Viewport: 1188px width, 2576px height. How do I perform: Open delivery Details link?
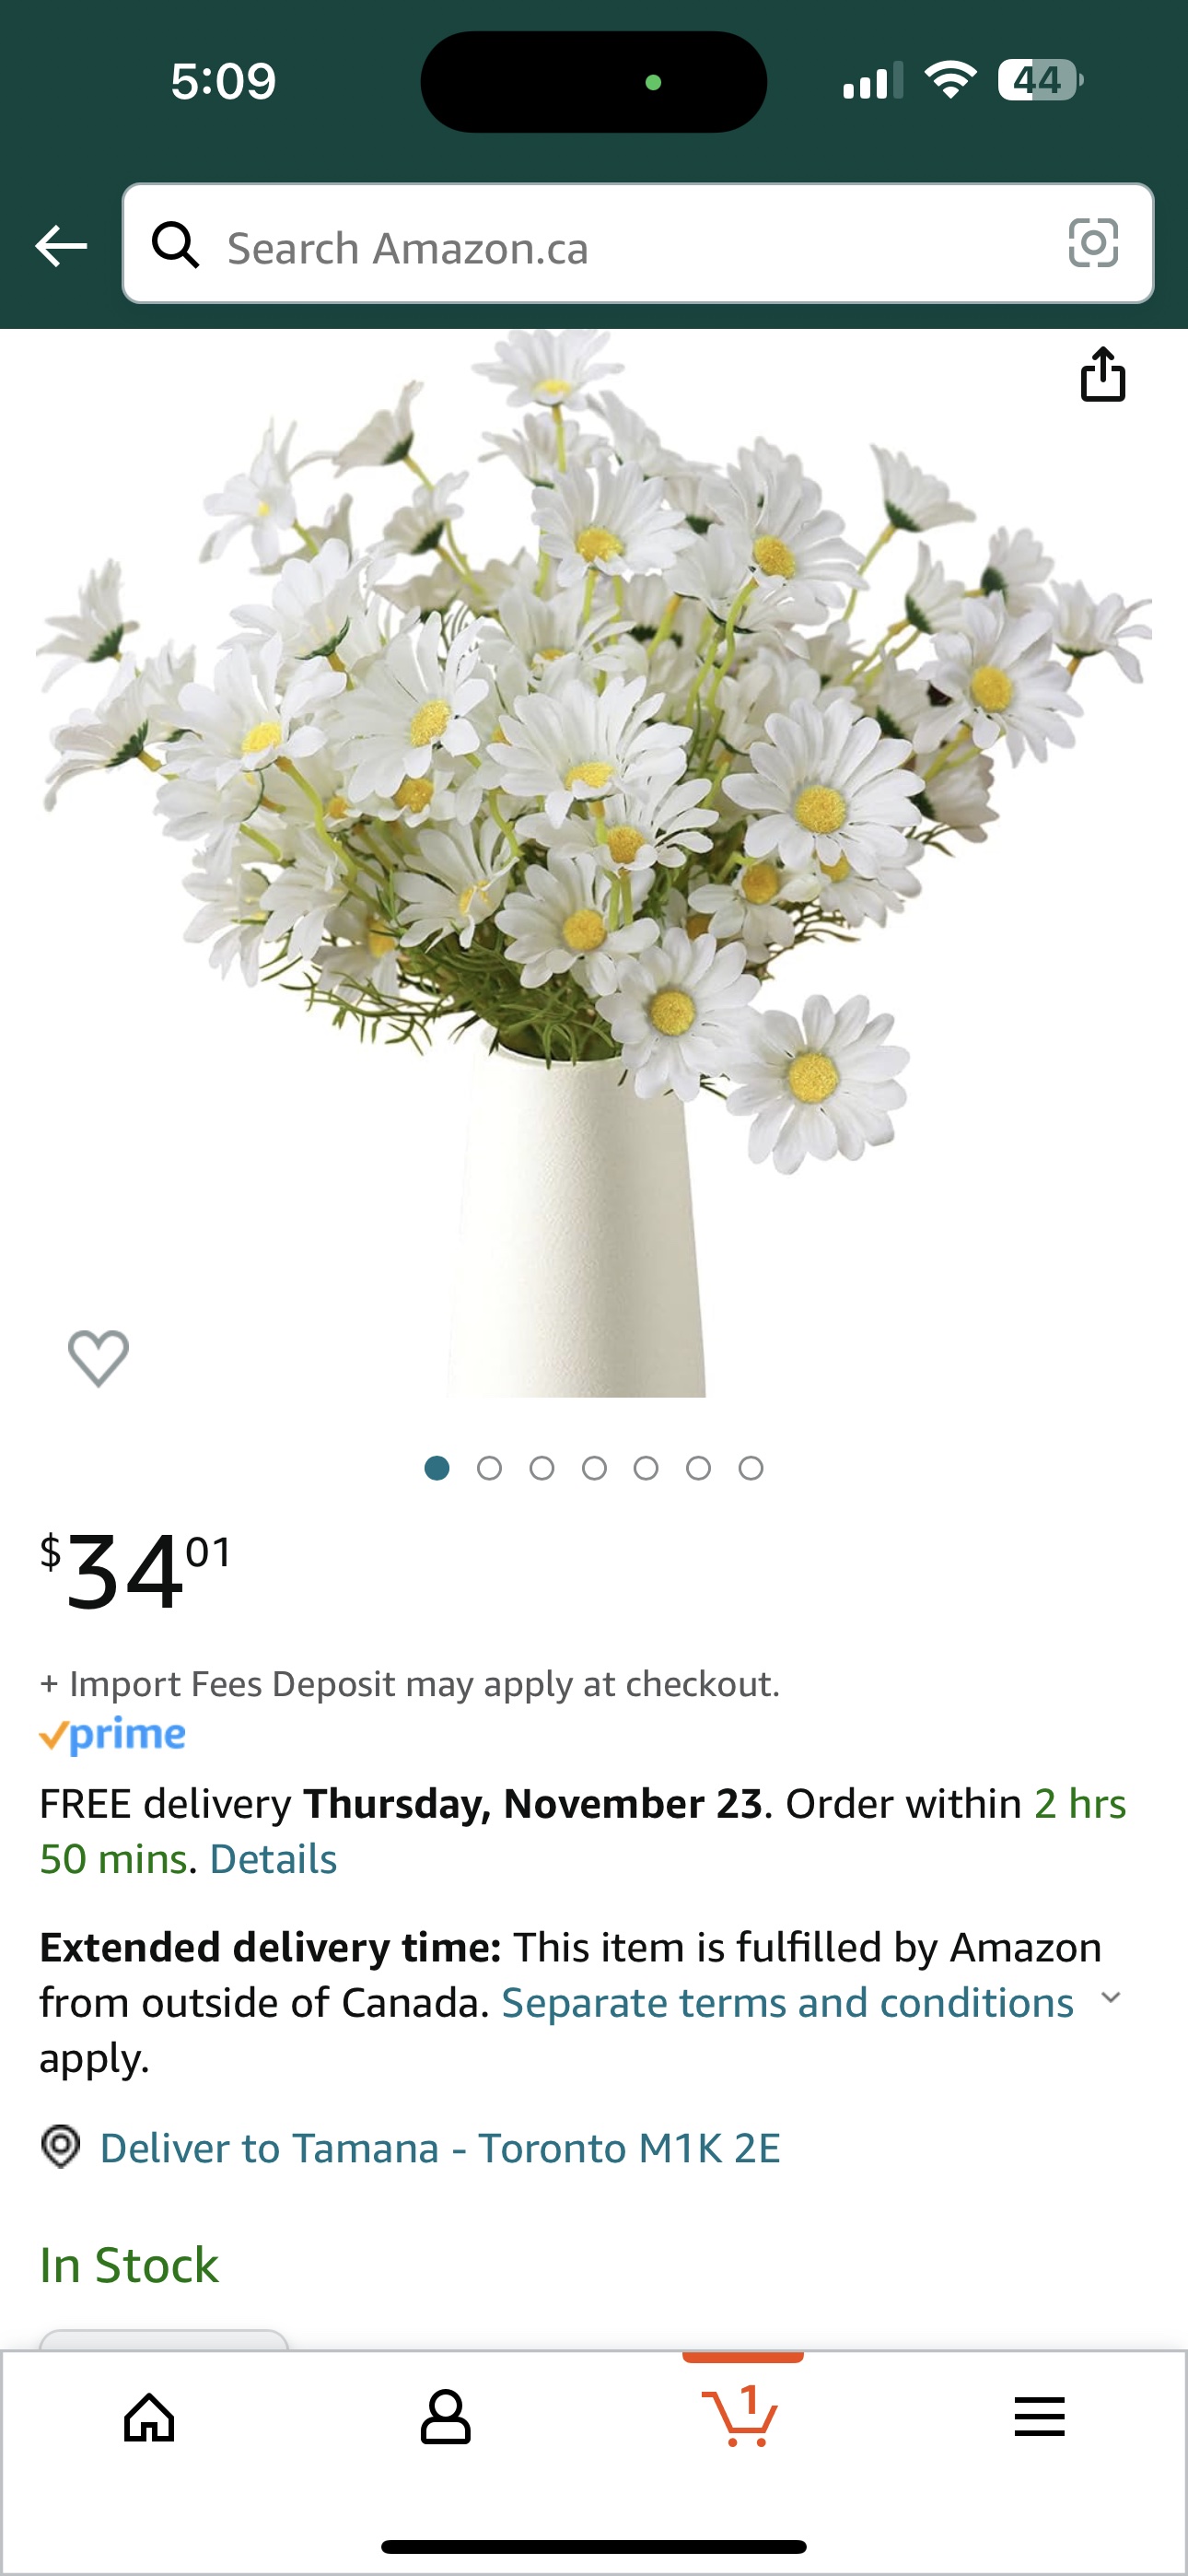(273, 1859)
